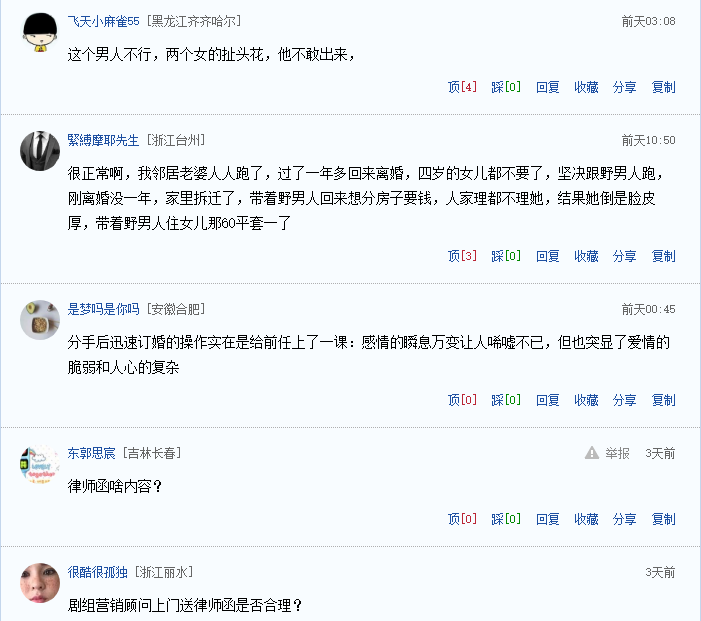This screenshot has height=621, width=701.
Task: Reply to 是梦吗是你吗's comment
Action: point(547,400)
